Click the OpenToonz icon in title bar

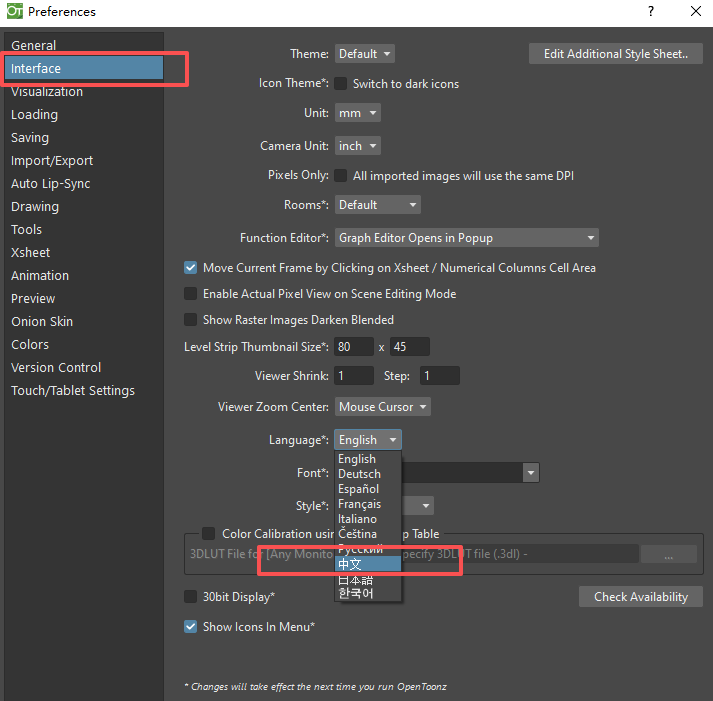click(x=15, y=11)
